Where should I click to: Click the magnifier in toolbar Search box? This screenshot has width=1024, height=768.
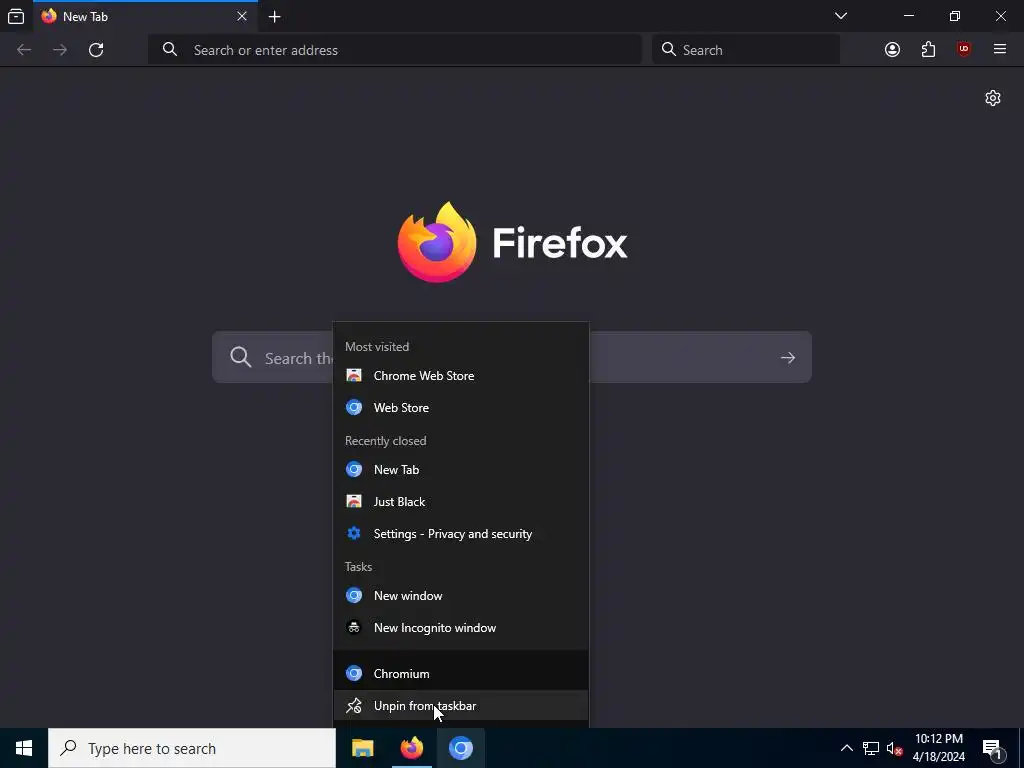point(668,50)
